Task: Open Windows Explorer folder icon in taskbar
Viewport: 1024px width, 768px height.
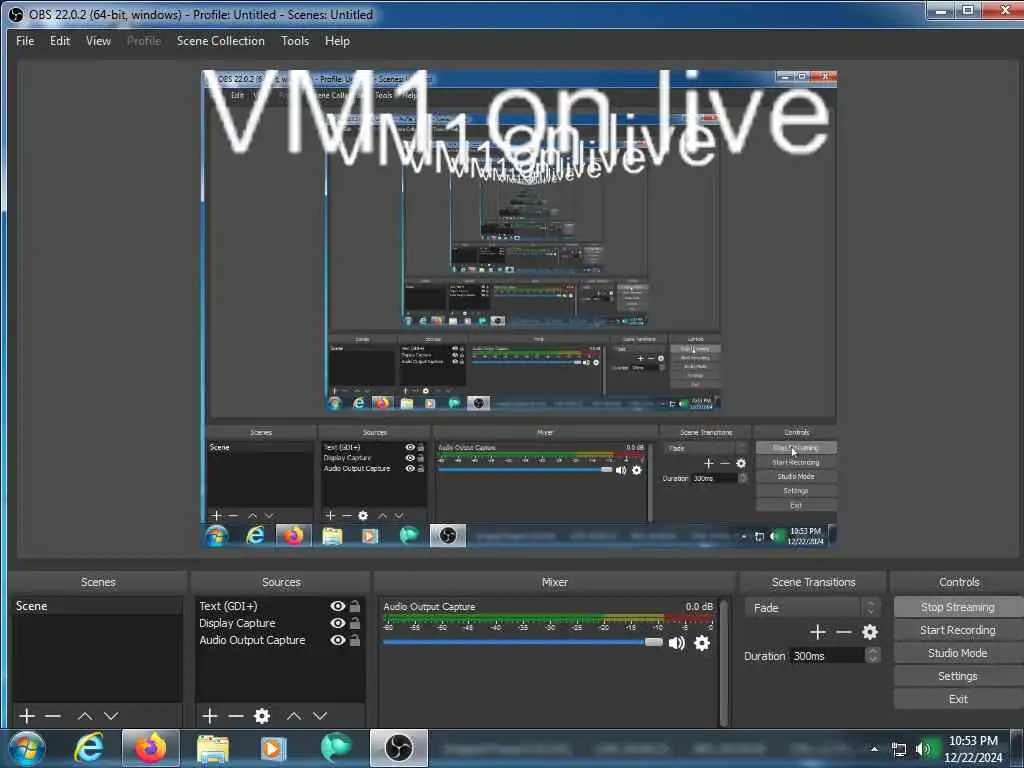Action: point(213,748)
